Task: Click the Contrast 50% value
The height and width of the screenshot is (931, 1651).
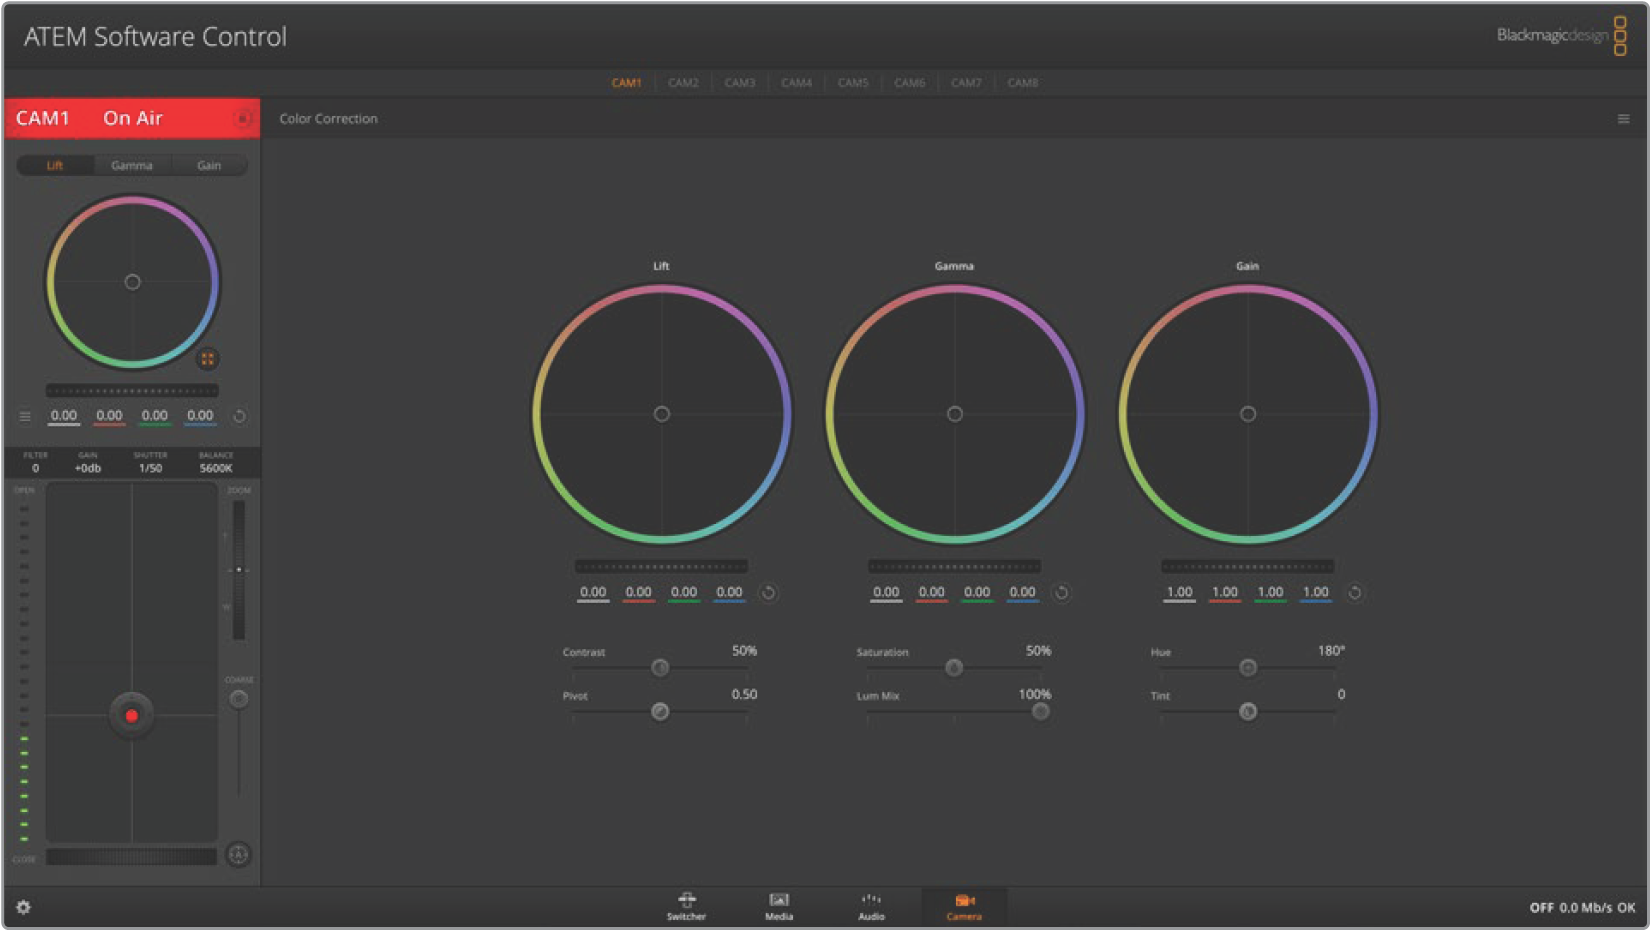Action: [x=744, y=651]
